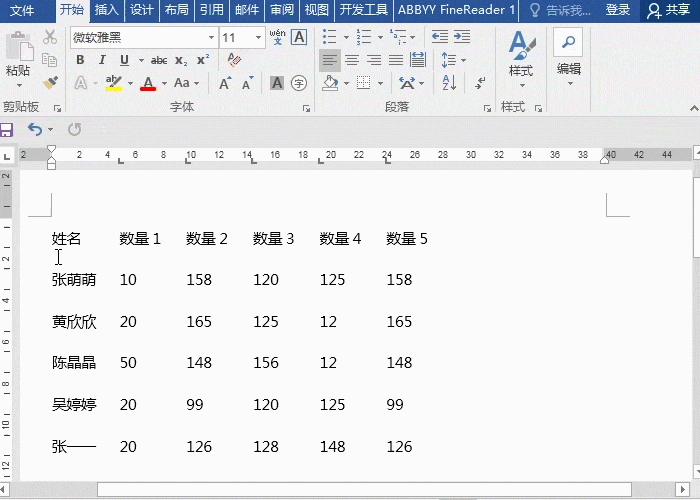Apply red font color
The image size is (700, 500).
[x=148, y=83]
